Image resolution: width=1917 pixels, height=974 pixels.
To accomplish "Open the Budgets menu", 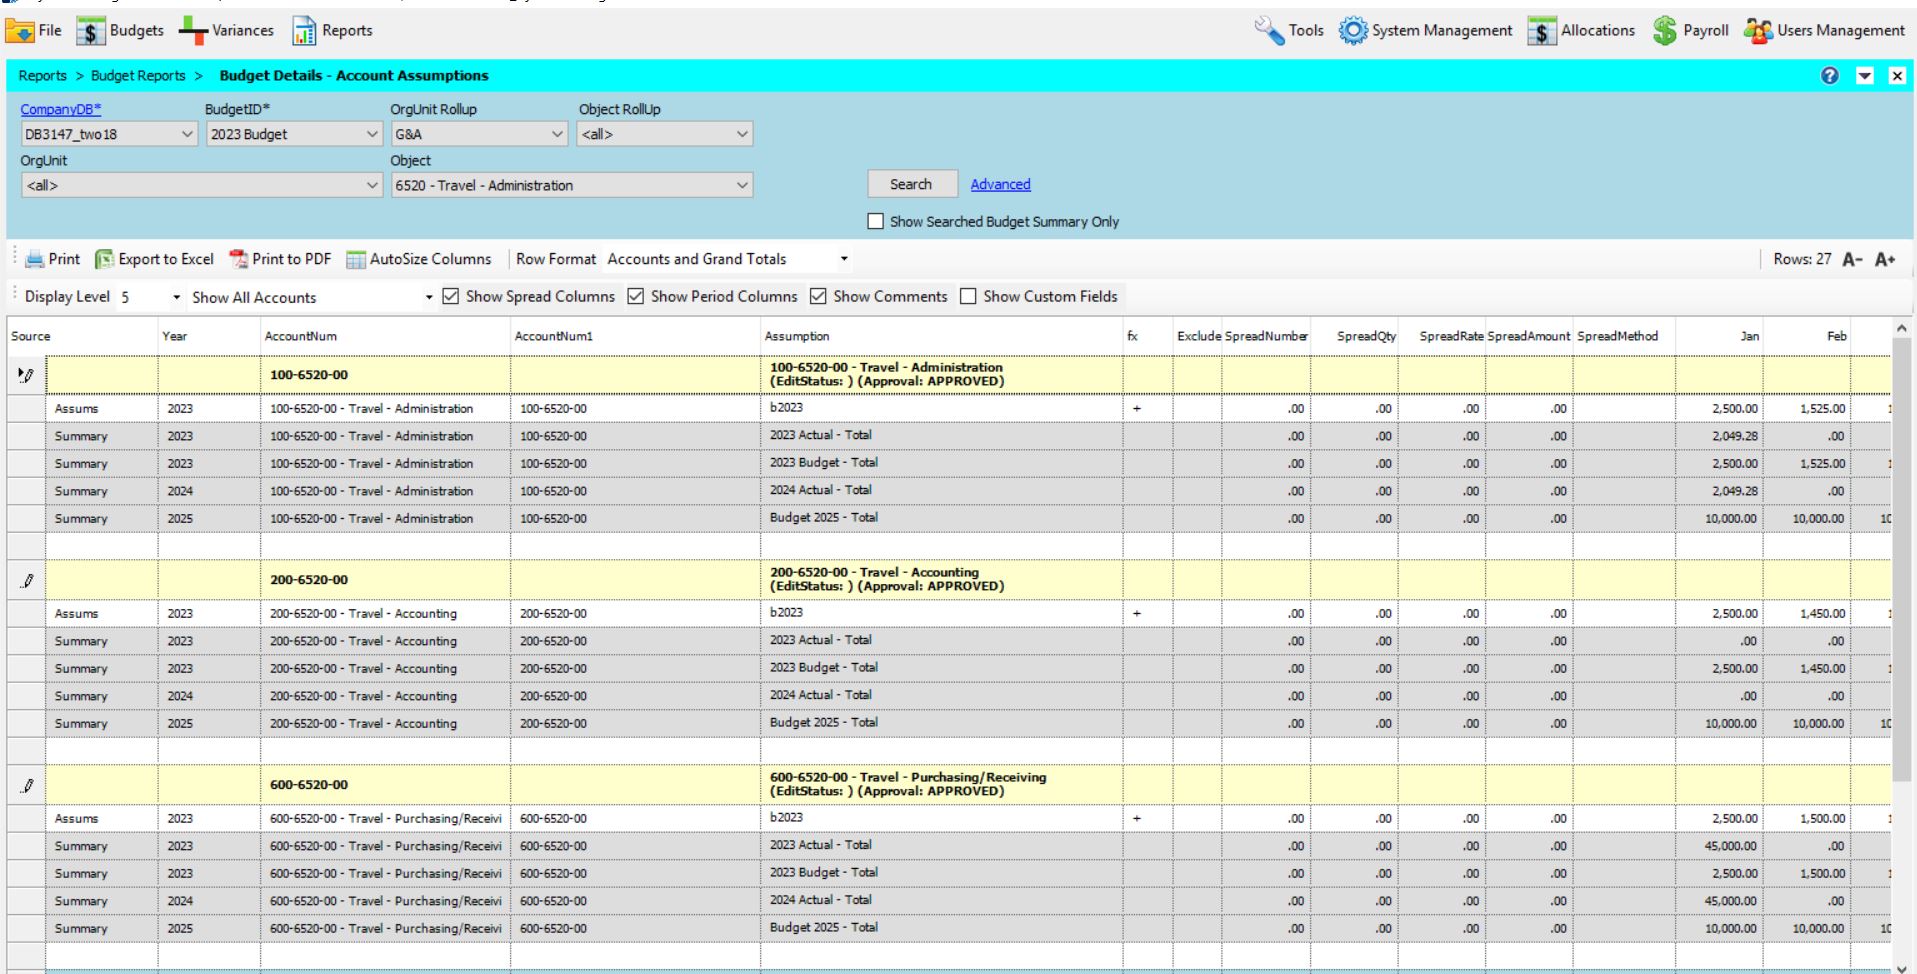I will [x=121, y=31].
